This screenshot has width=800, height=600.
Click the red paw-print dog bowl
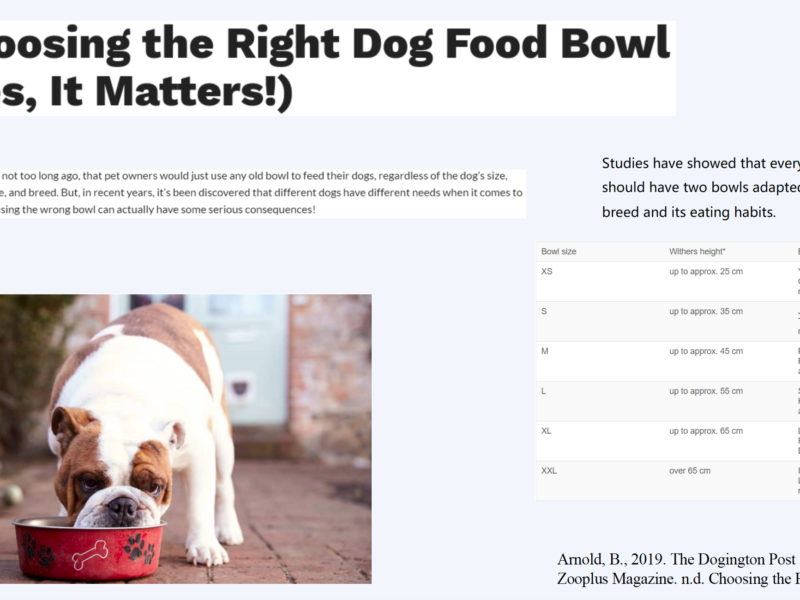[88, 548]
